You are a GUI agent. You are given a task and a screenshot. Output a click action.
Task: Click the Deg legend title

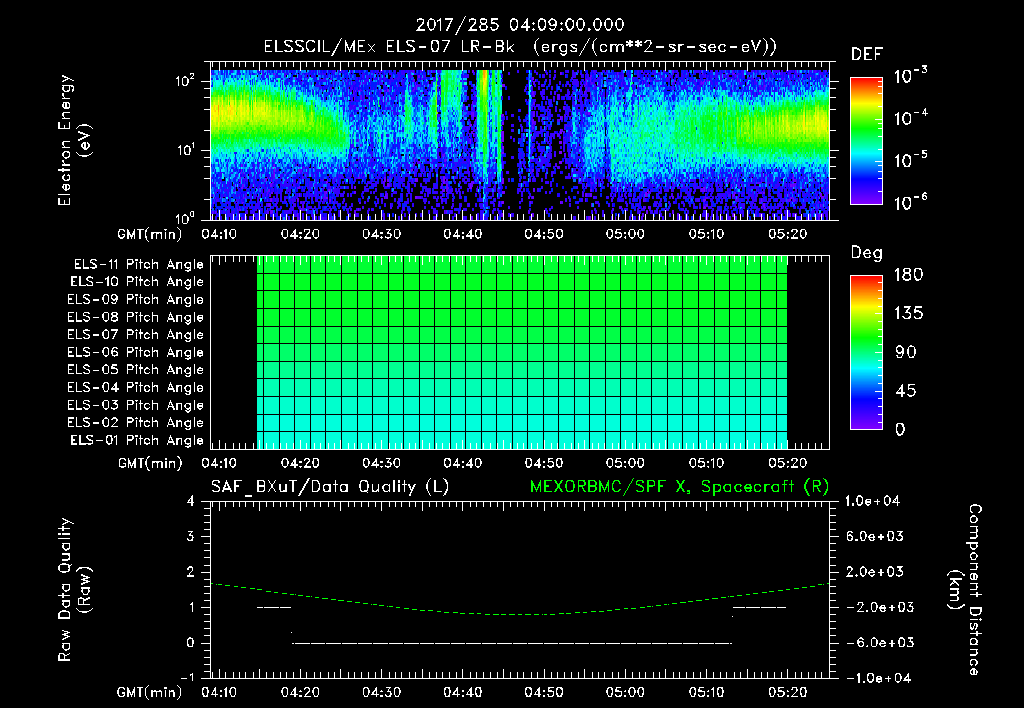(866, 253)
